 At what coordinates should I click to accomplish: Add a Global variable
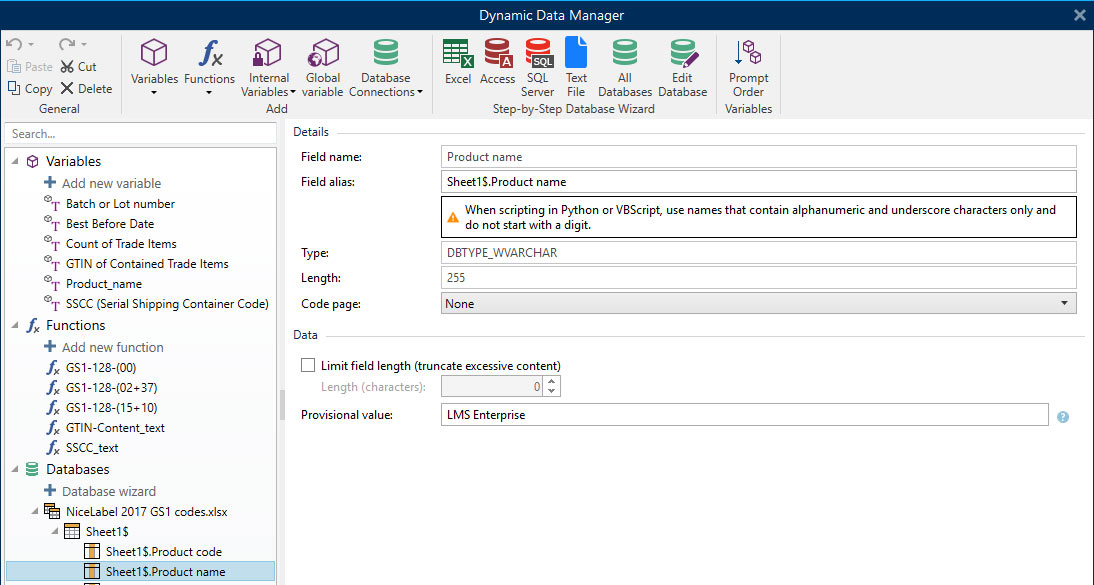pyautogui.click(x=323, y=67)
